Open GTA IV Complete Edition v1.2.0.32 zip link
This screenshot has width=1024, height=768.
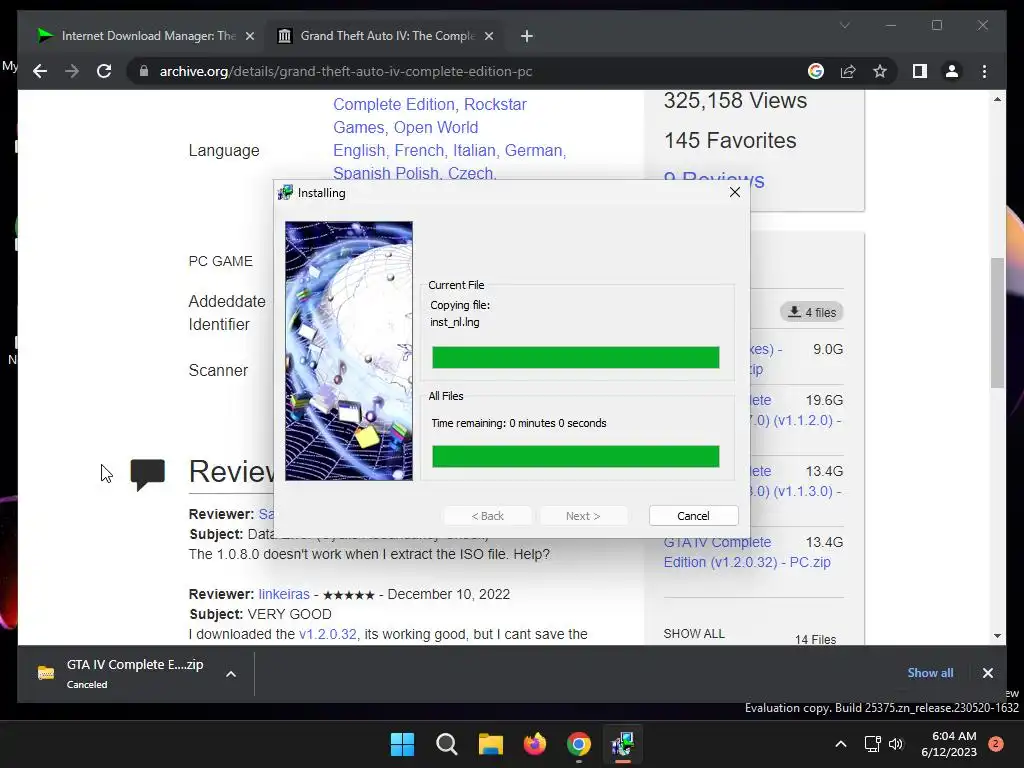(x=747, y=552)
